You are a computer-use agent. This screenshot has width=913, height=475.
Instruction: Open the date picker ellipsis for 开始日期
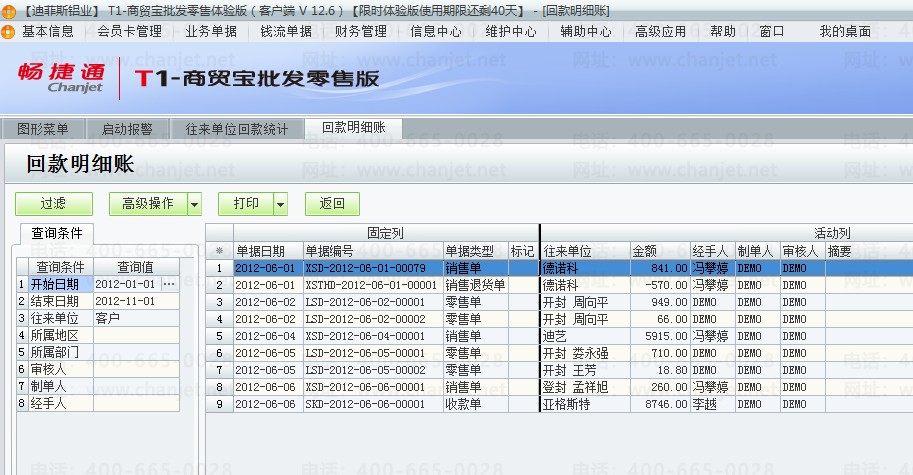[x=169, y=284]
